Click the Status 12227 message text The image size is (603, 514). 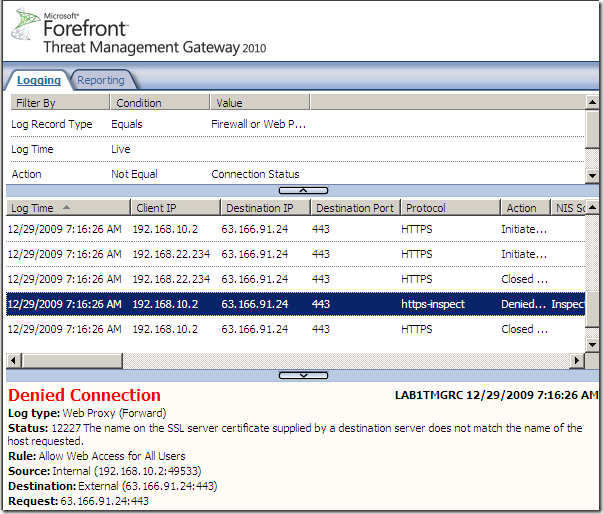pyautogui.click(x=295, y=434)
